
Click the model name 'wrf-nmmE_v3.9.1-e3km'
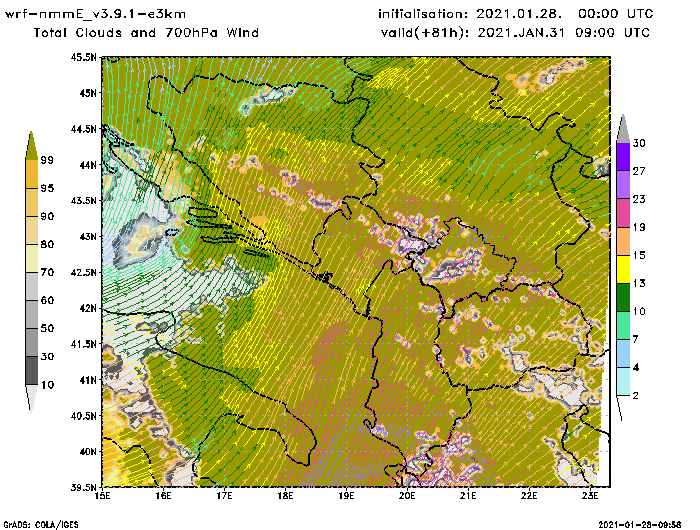coord(95,14)
